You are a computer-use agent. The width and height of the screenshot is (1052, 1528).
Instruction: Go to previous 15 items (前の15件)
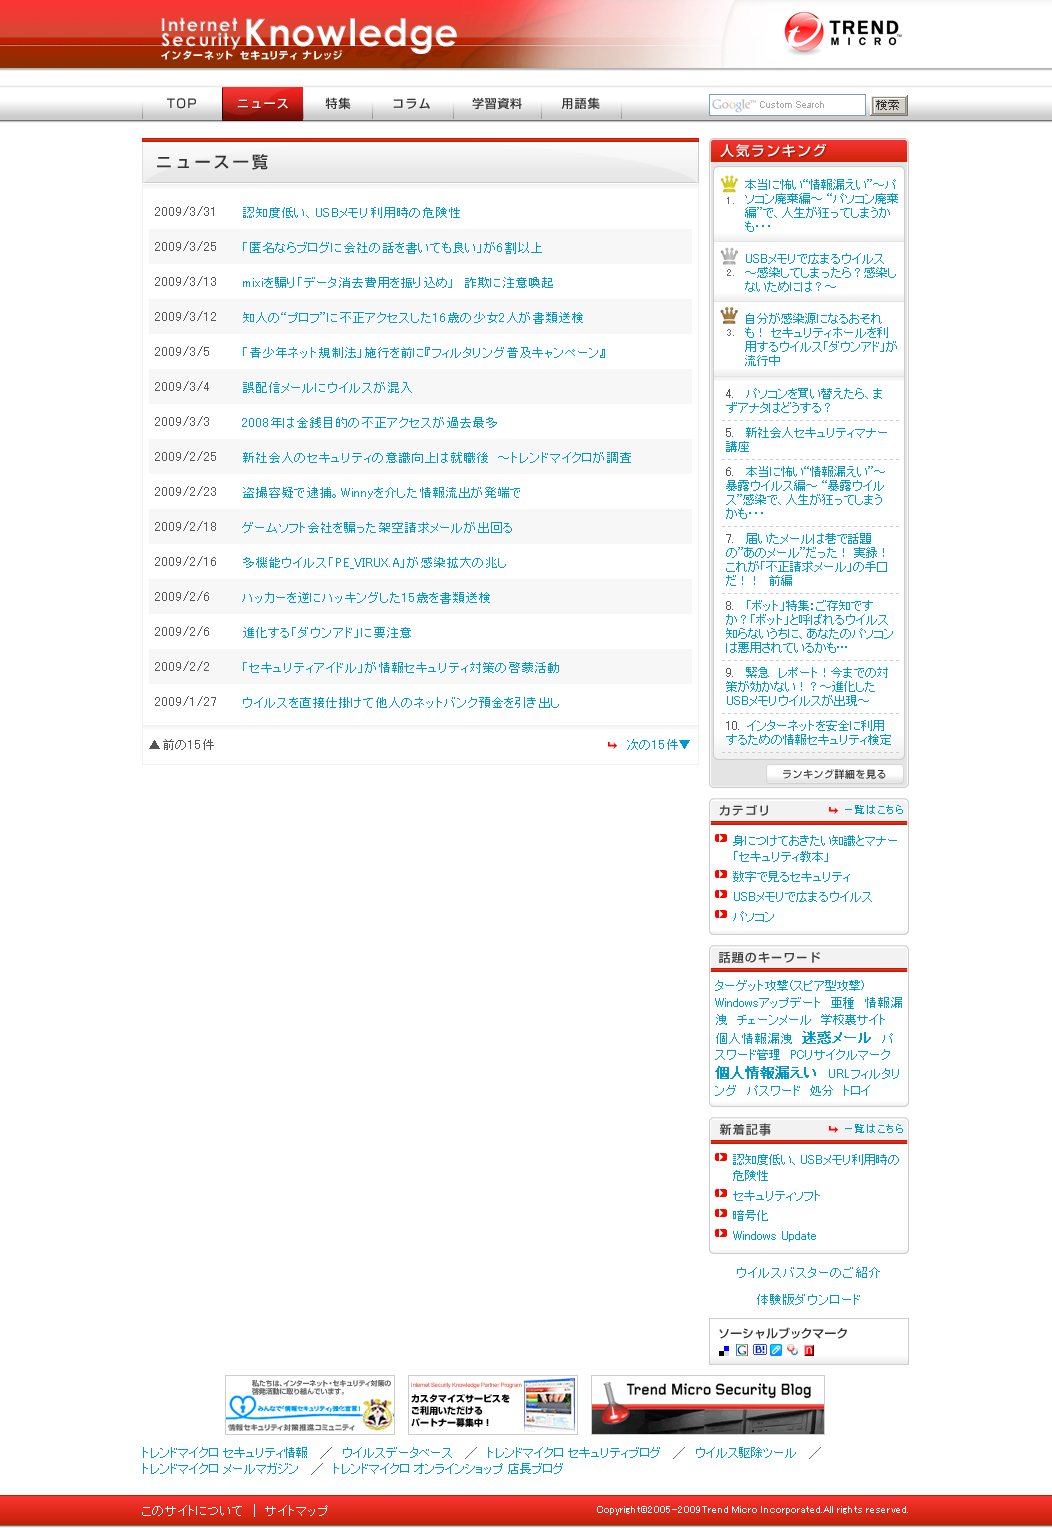point(182,745)
